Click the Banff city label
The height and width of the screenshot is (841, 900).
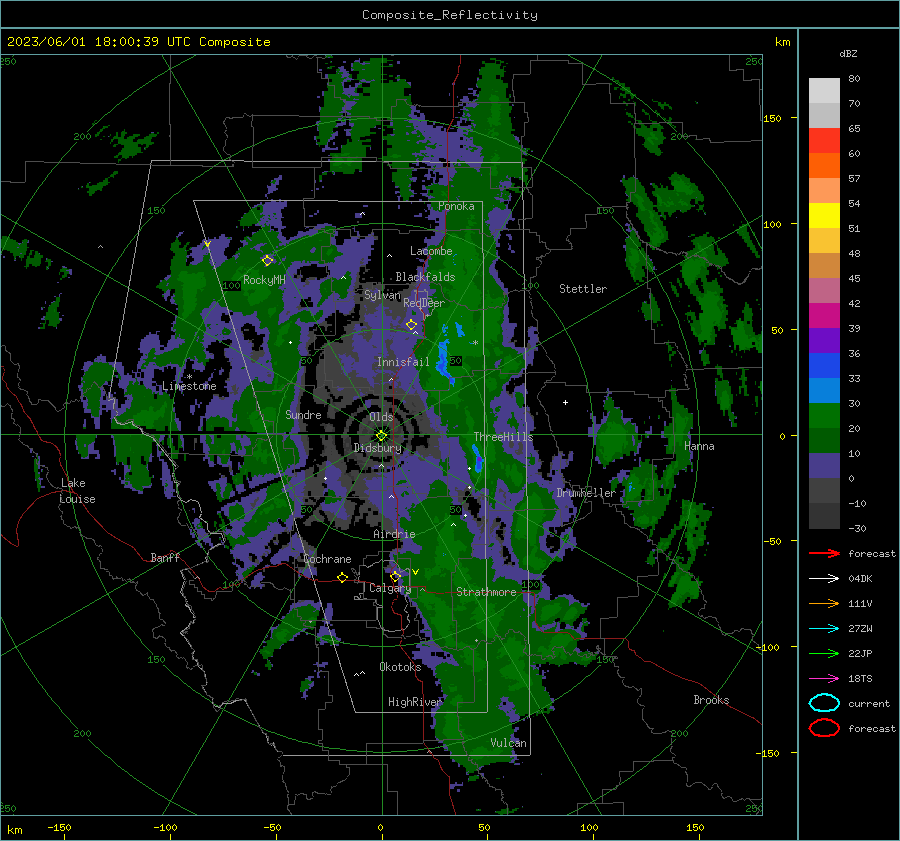click(165, 557)
